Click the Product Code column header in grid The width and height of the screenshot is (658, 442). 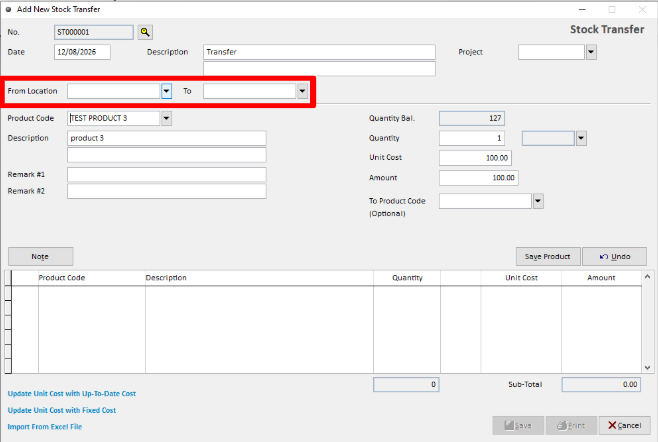[92, 278]
